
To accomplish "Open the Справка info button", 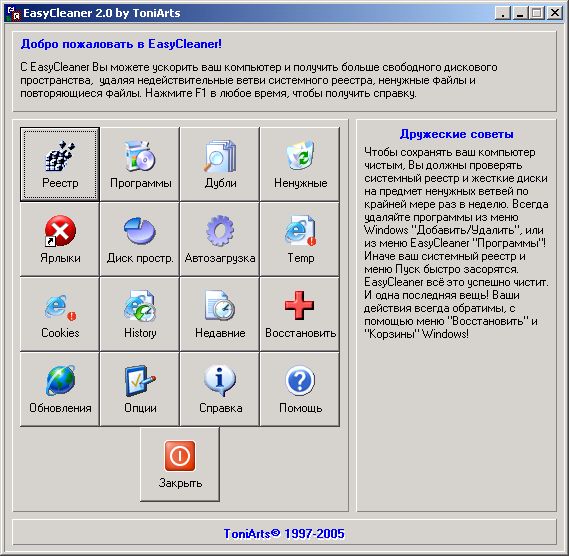I will (220, 389).
